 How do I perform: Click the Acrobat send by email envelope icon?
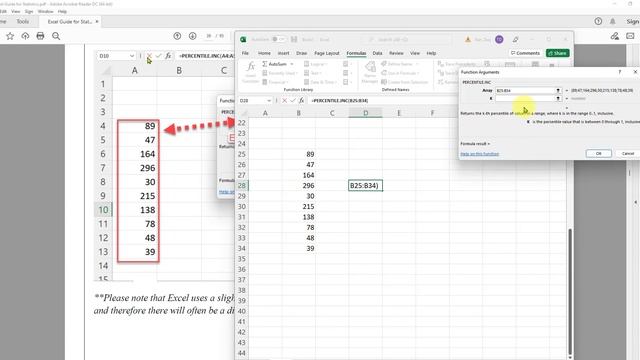pyautogui.click(x=630, y=36)
